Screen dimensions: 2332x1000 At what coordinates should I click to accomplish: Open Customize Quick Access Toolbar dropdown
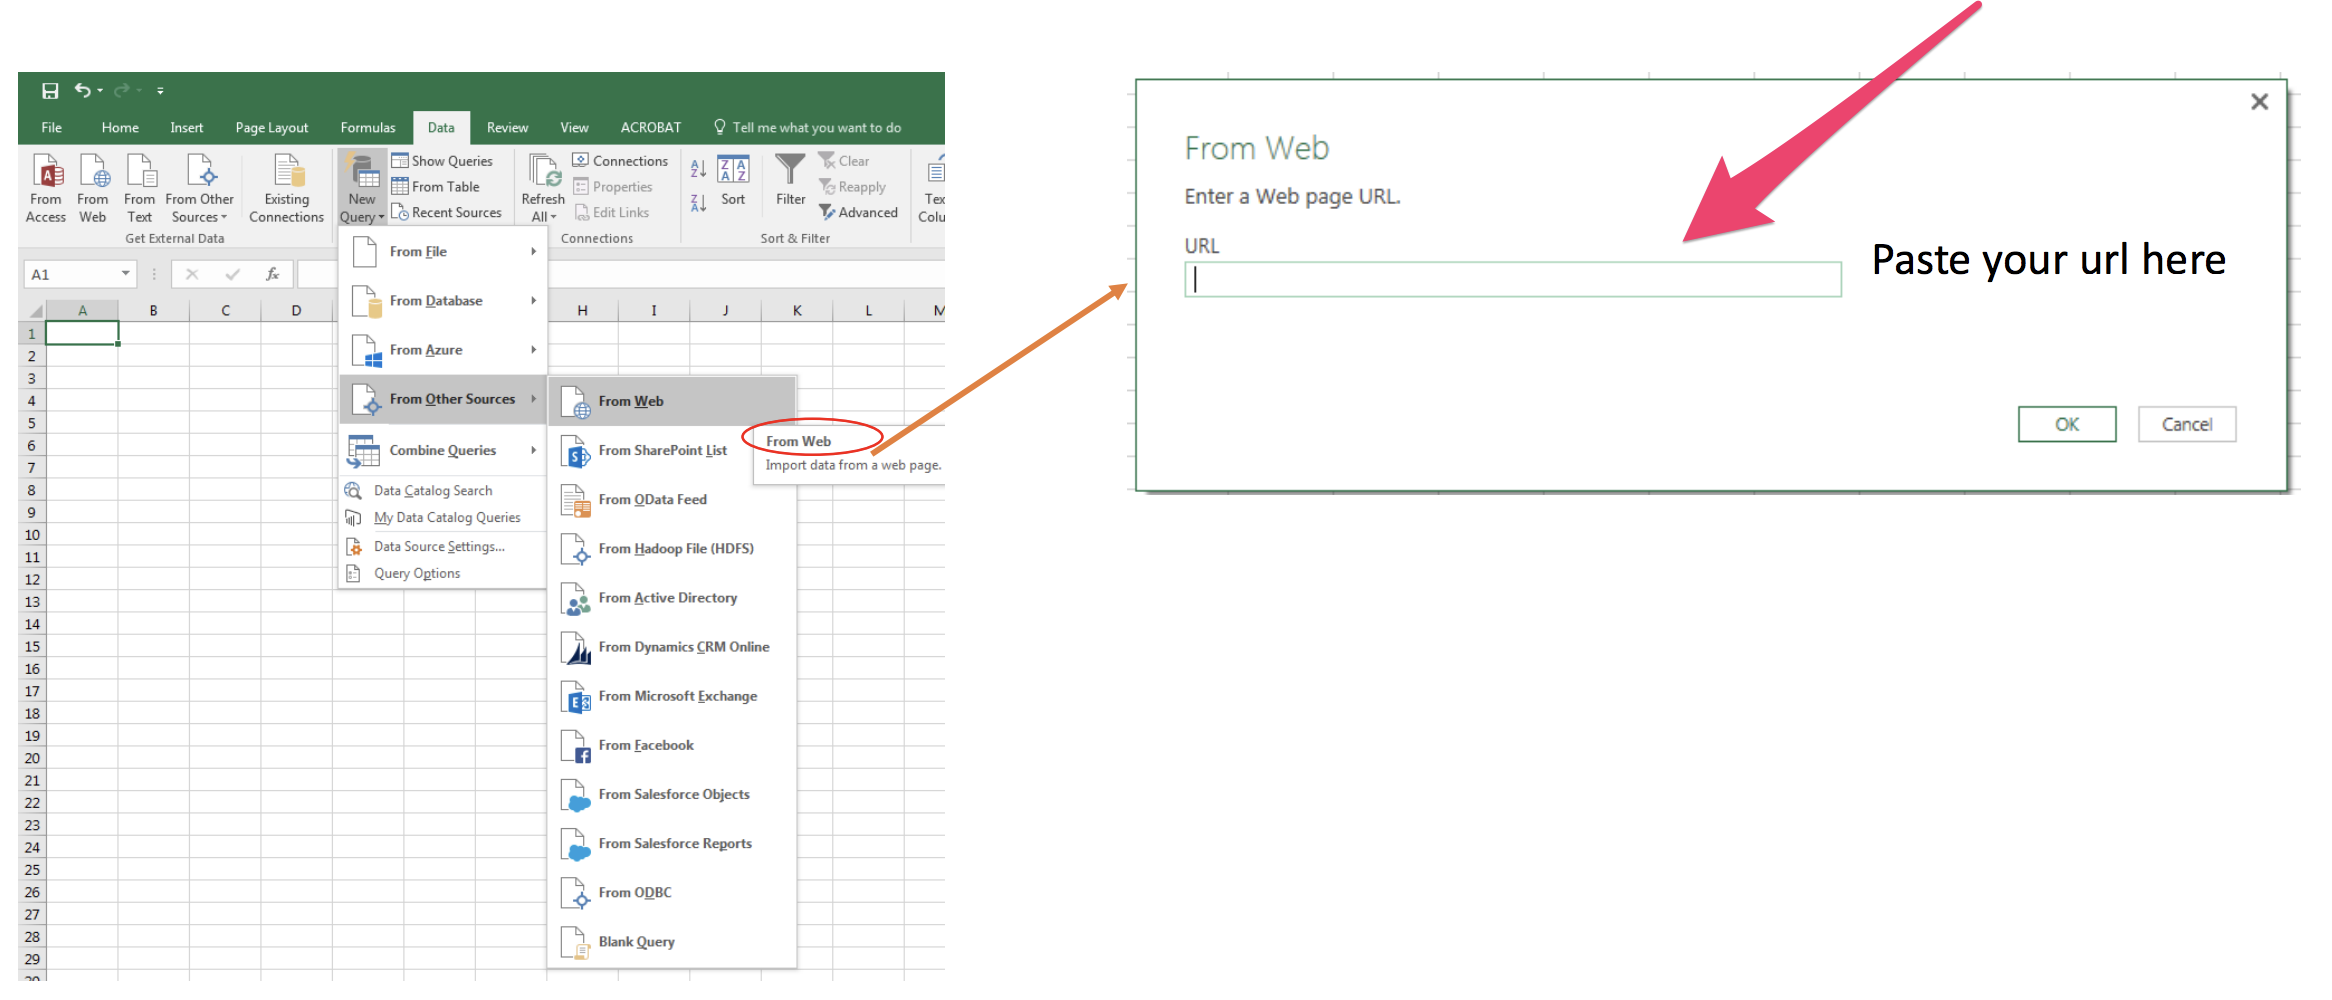pos(160,91)
